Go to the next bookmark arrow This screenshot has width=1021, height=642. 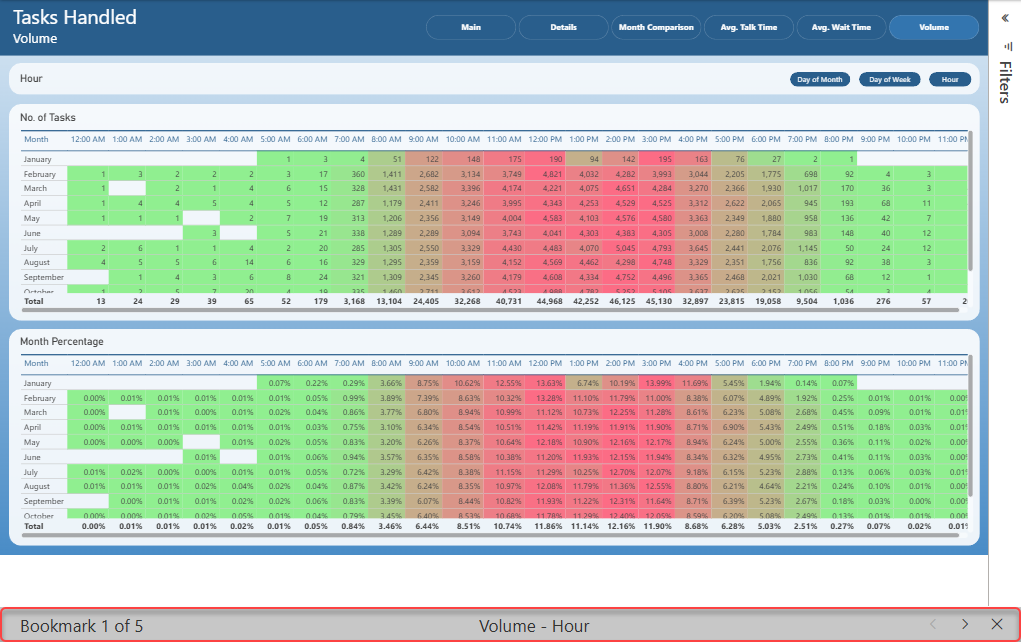pyautogui.click(x=965, y=624)
